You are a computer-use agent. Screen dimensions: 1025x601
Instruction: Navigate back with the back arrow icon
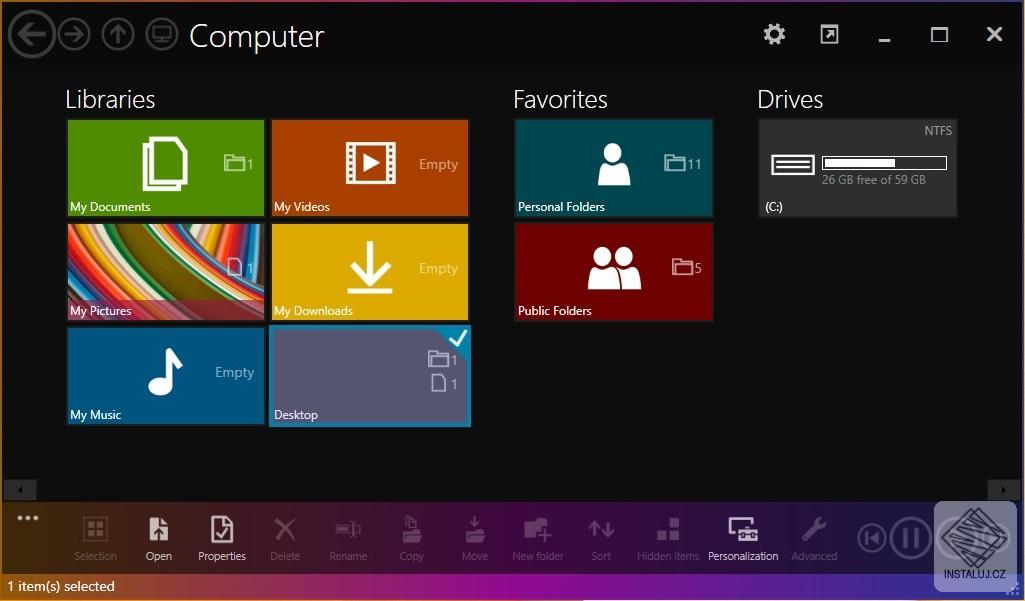[x=31, y=33]
